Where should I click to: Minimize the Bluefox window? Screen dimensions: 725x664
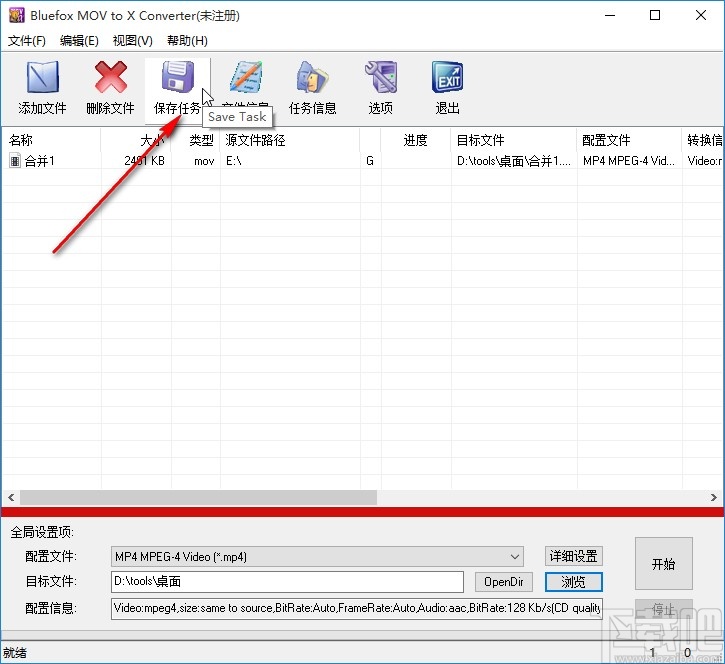click(610, 15)
